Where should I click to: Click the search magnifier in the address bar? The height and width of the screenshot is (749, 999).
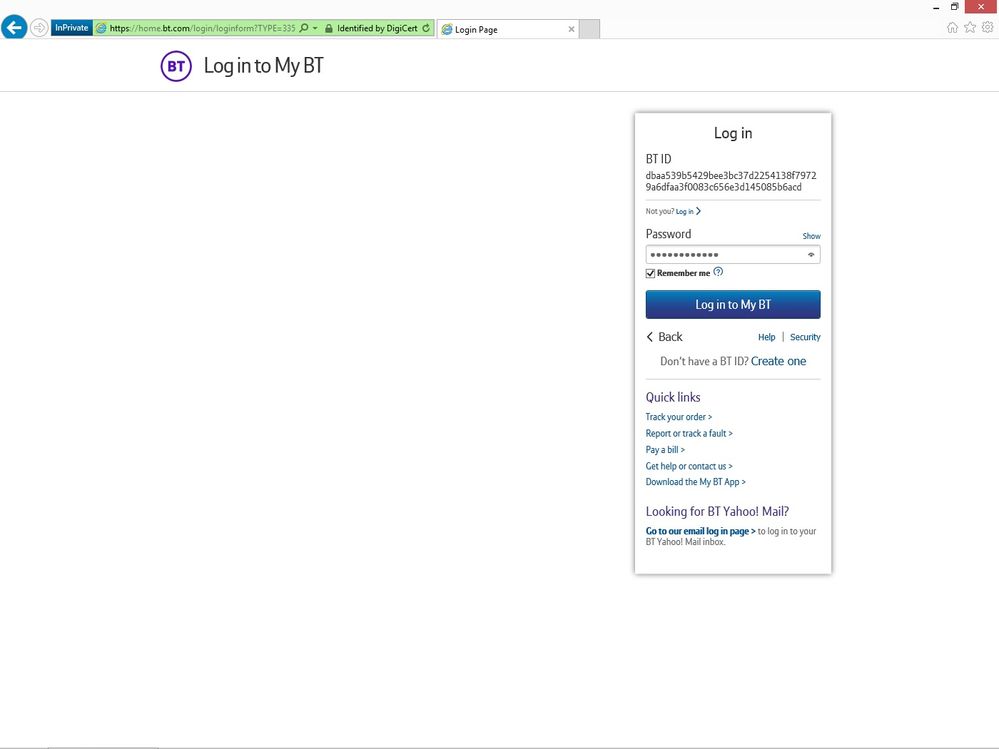coord(304,29)
